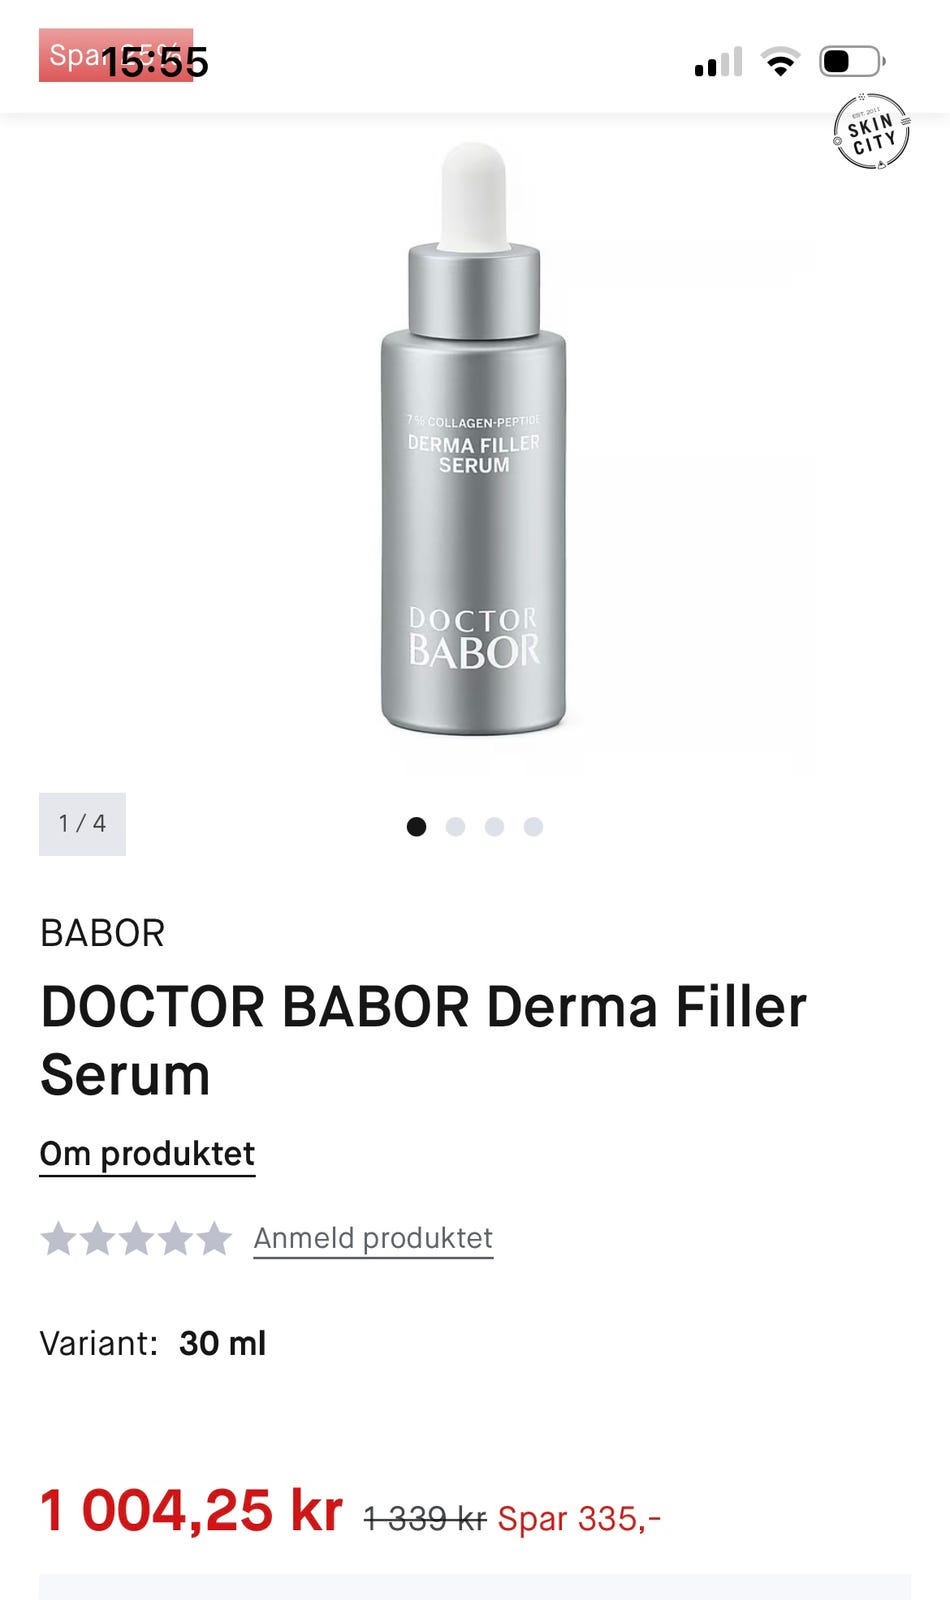Go to second image carousel dot

[x=455, y=826]
